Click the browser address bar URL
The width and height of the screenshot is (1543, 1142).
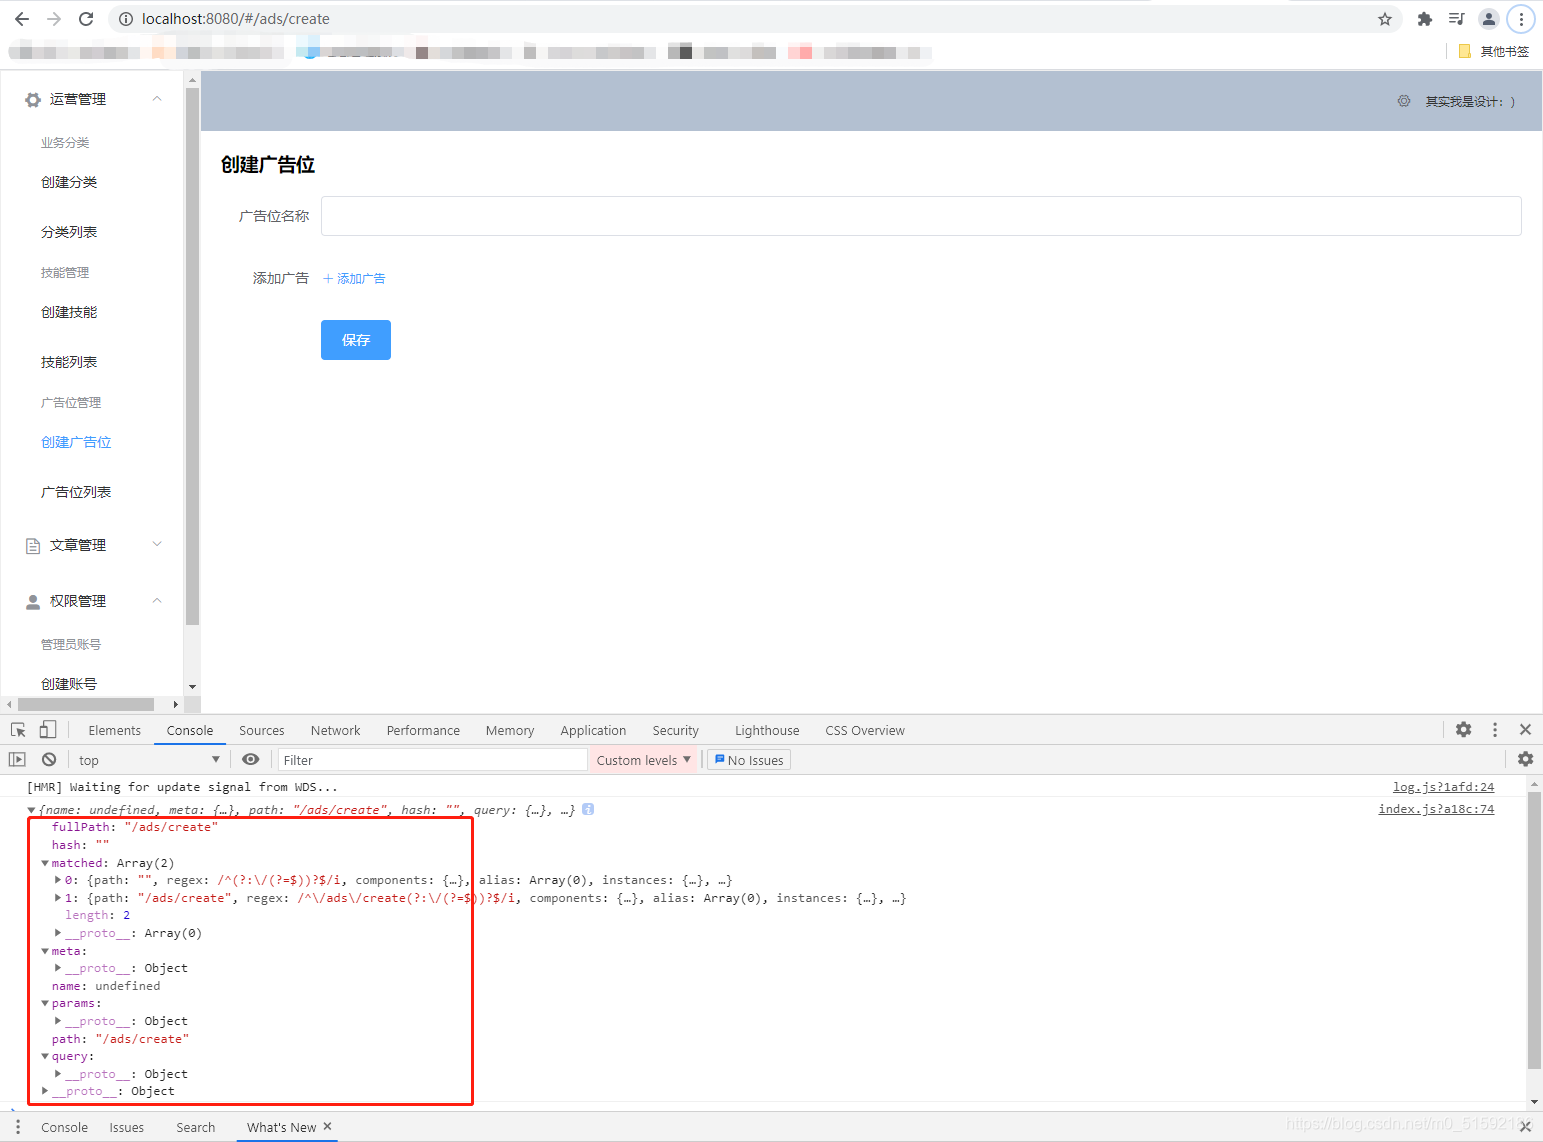236,19
